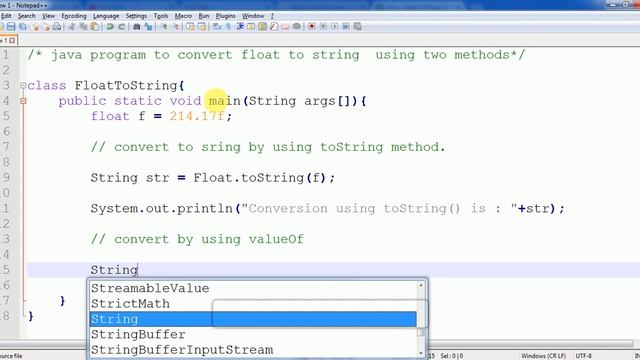
Task: Click Sel : 0 | 0 status entry
Action: pyautogui.click(x=452, y=356)
